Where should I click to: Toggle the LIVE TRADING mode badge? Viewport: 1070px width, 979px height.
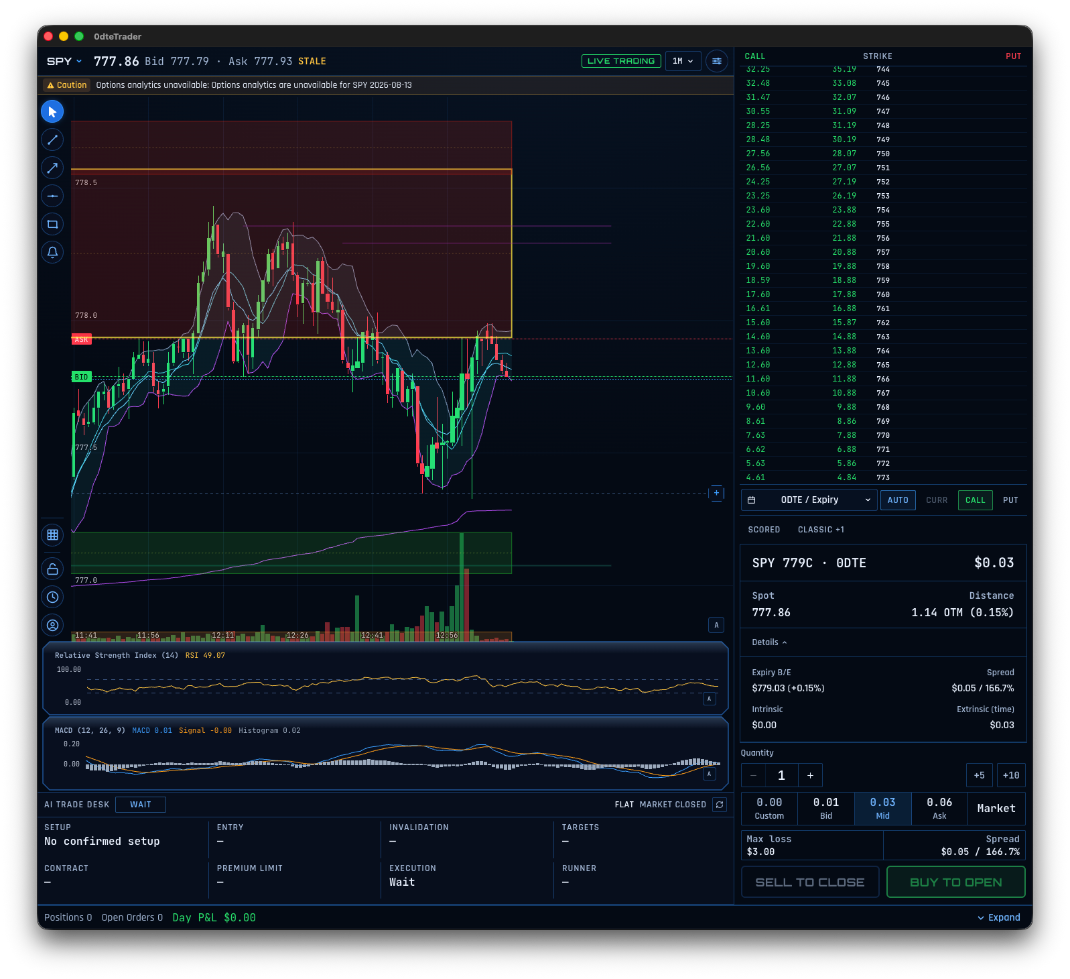tap(621, 61)
